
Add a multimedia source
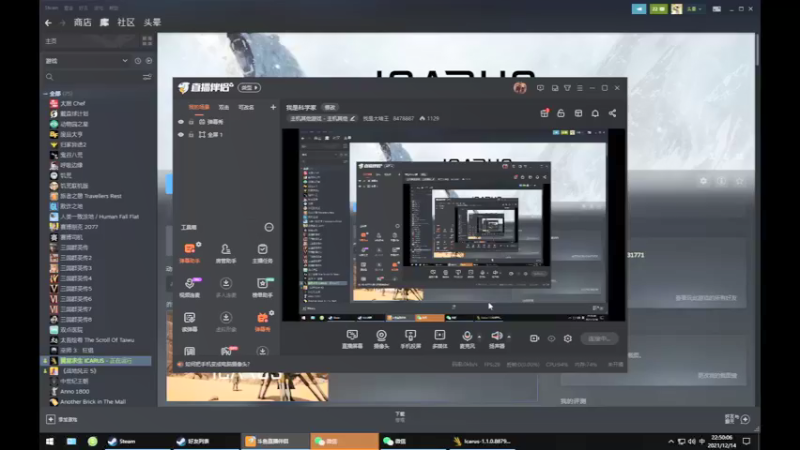(439, 339)
